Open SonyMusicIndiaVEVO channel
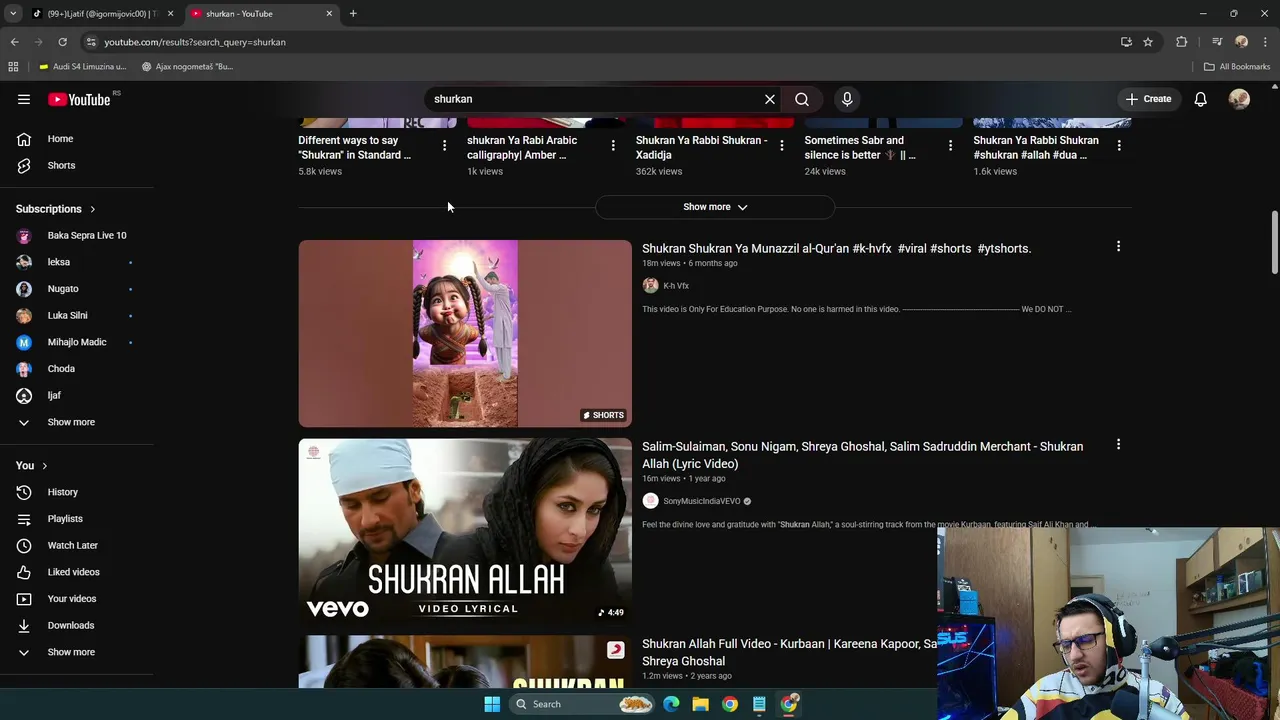The width and height of the screenshot is (1280, 720). (x=702, y=501)
